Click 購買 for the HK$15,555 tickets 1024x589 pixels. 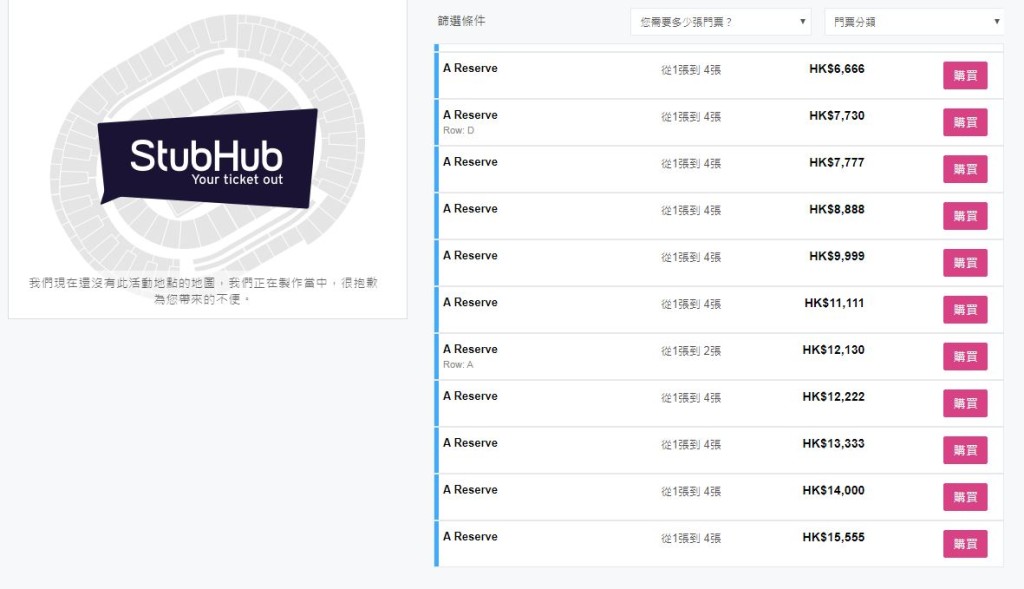pyautogui.click(x=964, y=544)
